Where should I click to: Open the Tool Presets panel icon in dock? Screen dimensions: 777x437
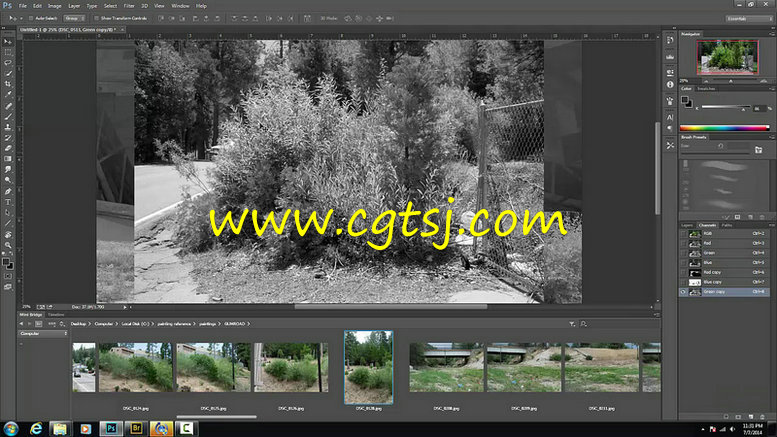coord(670,145)
